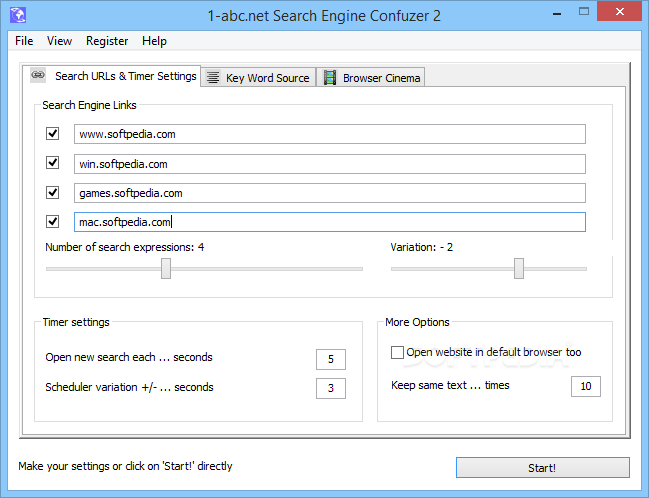Click the Number of search expressions slider handle

coord(166,269)
